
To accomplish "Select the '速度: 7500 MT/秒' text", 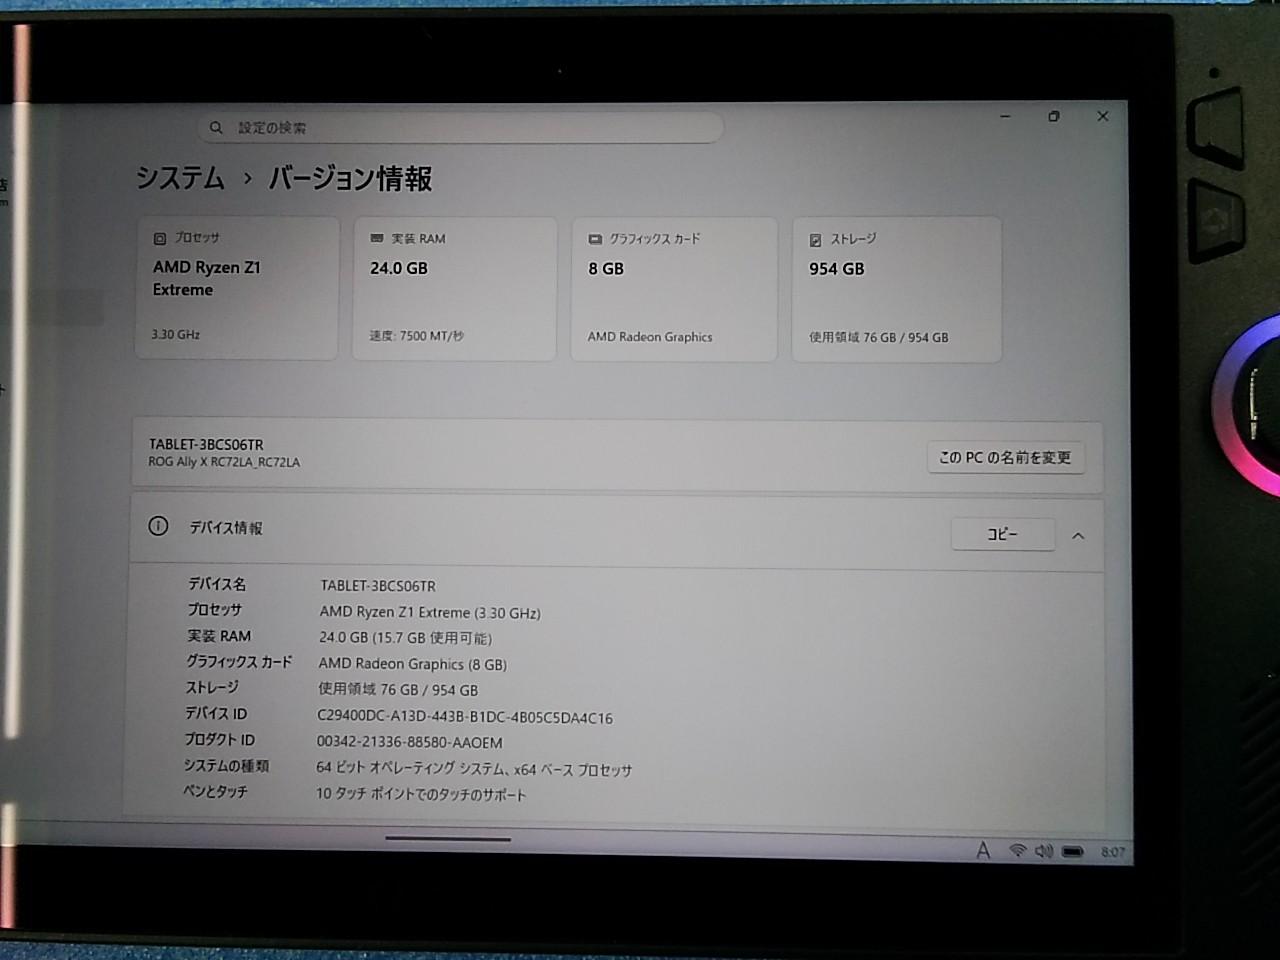I will click(x=417, y=336).
